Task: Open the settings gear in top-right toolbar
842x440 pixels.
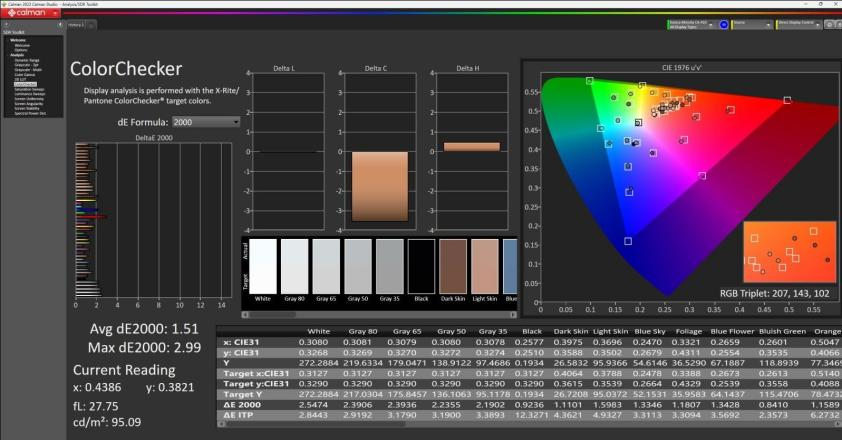Action: [830, 25]
